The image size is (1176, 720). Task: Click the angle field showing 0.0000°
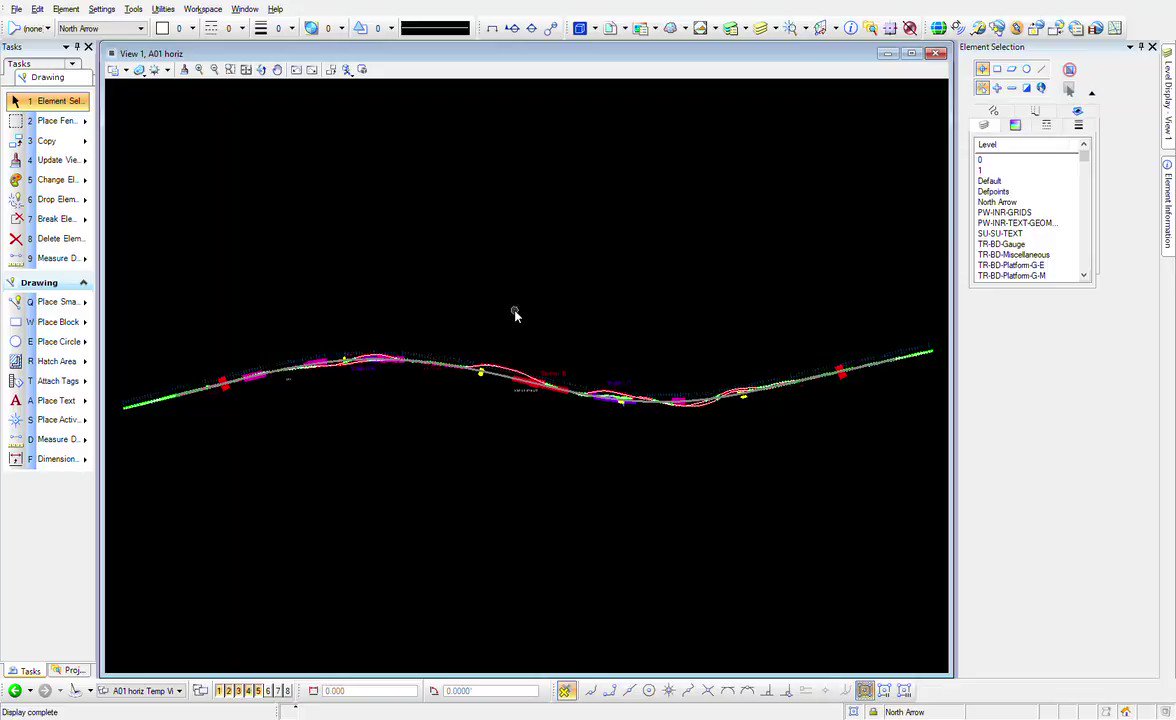click(490, 691)
